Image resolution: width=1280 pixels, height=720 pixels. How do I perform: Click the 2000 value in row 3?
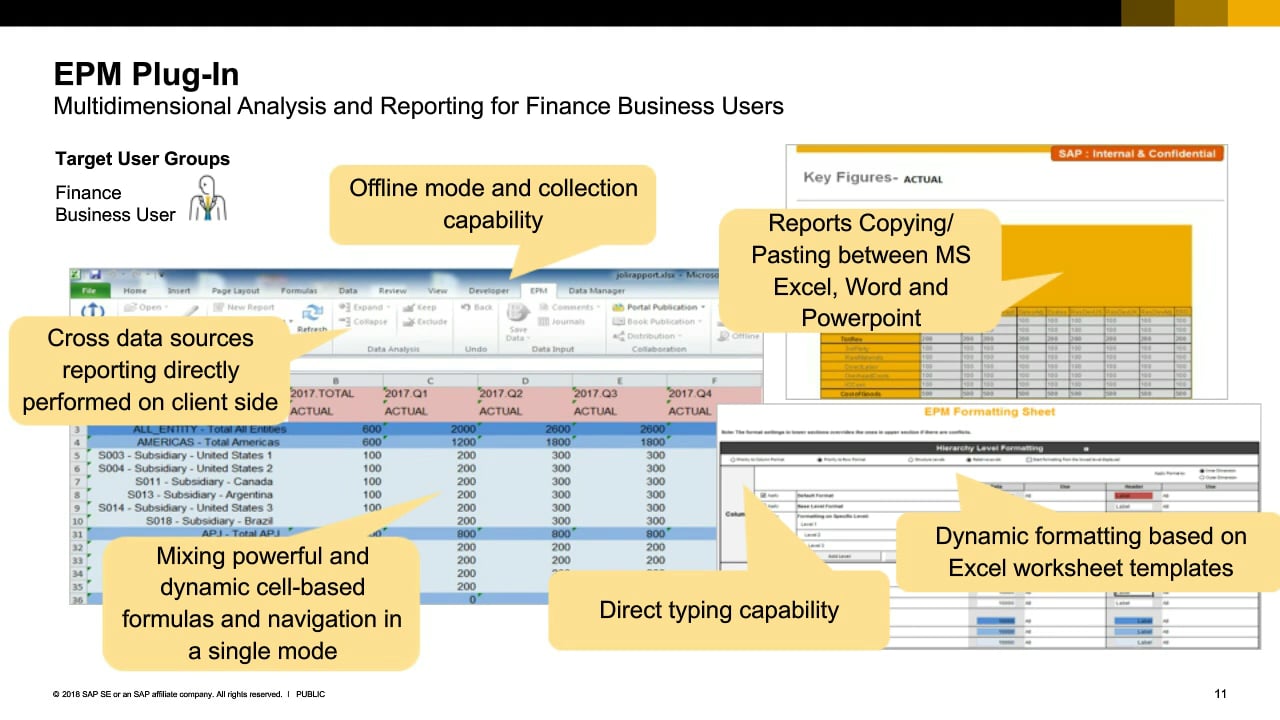click(x=463, y=429)
